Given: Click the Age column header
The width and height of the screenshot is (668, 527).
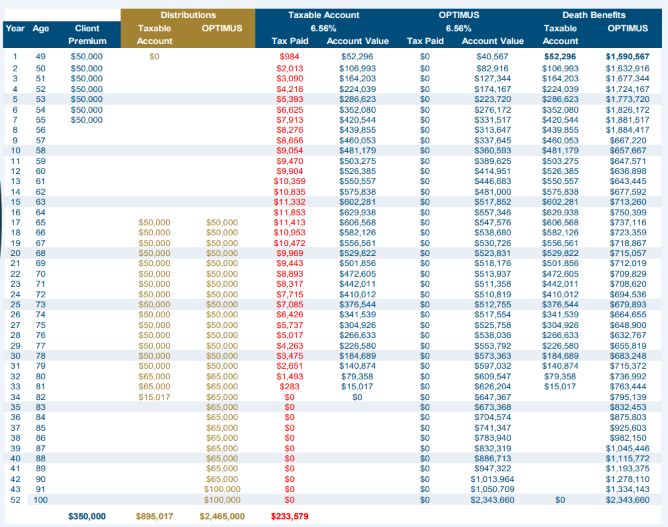Looking at the screenshot, I should point(41,29).
